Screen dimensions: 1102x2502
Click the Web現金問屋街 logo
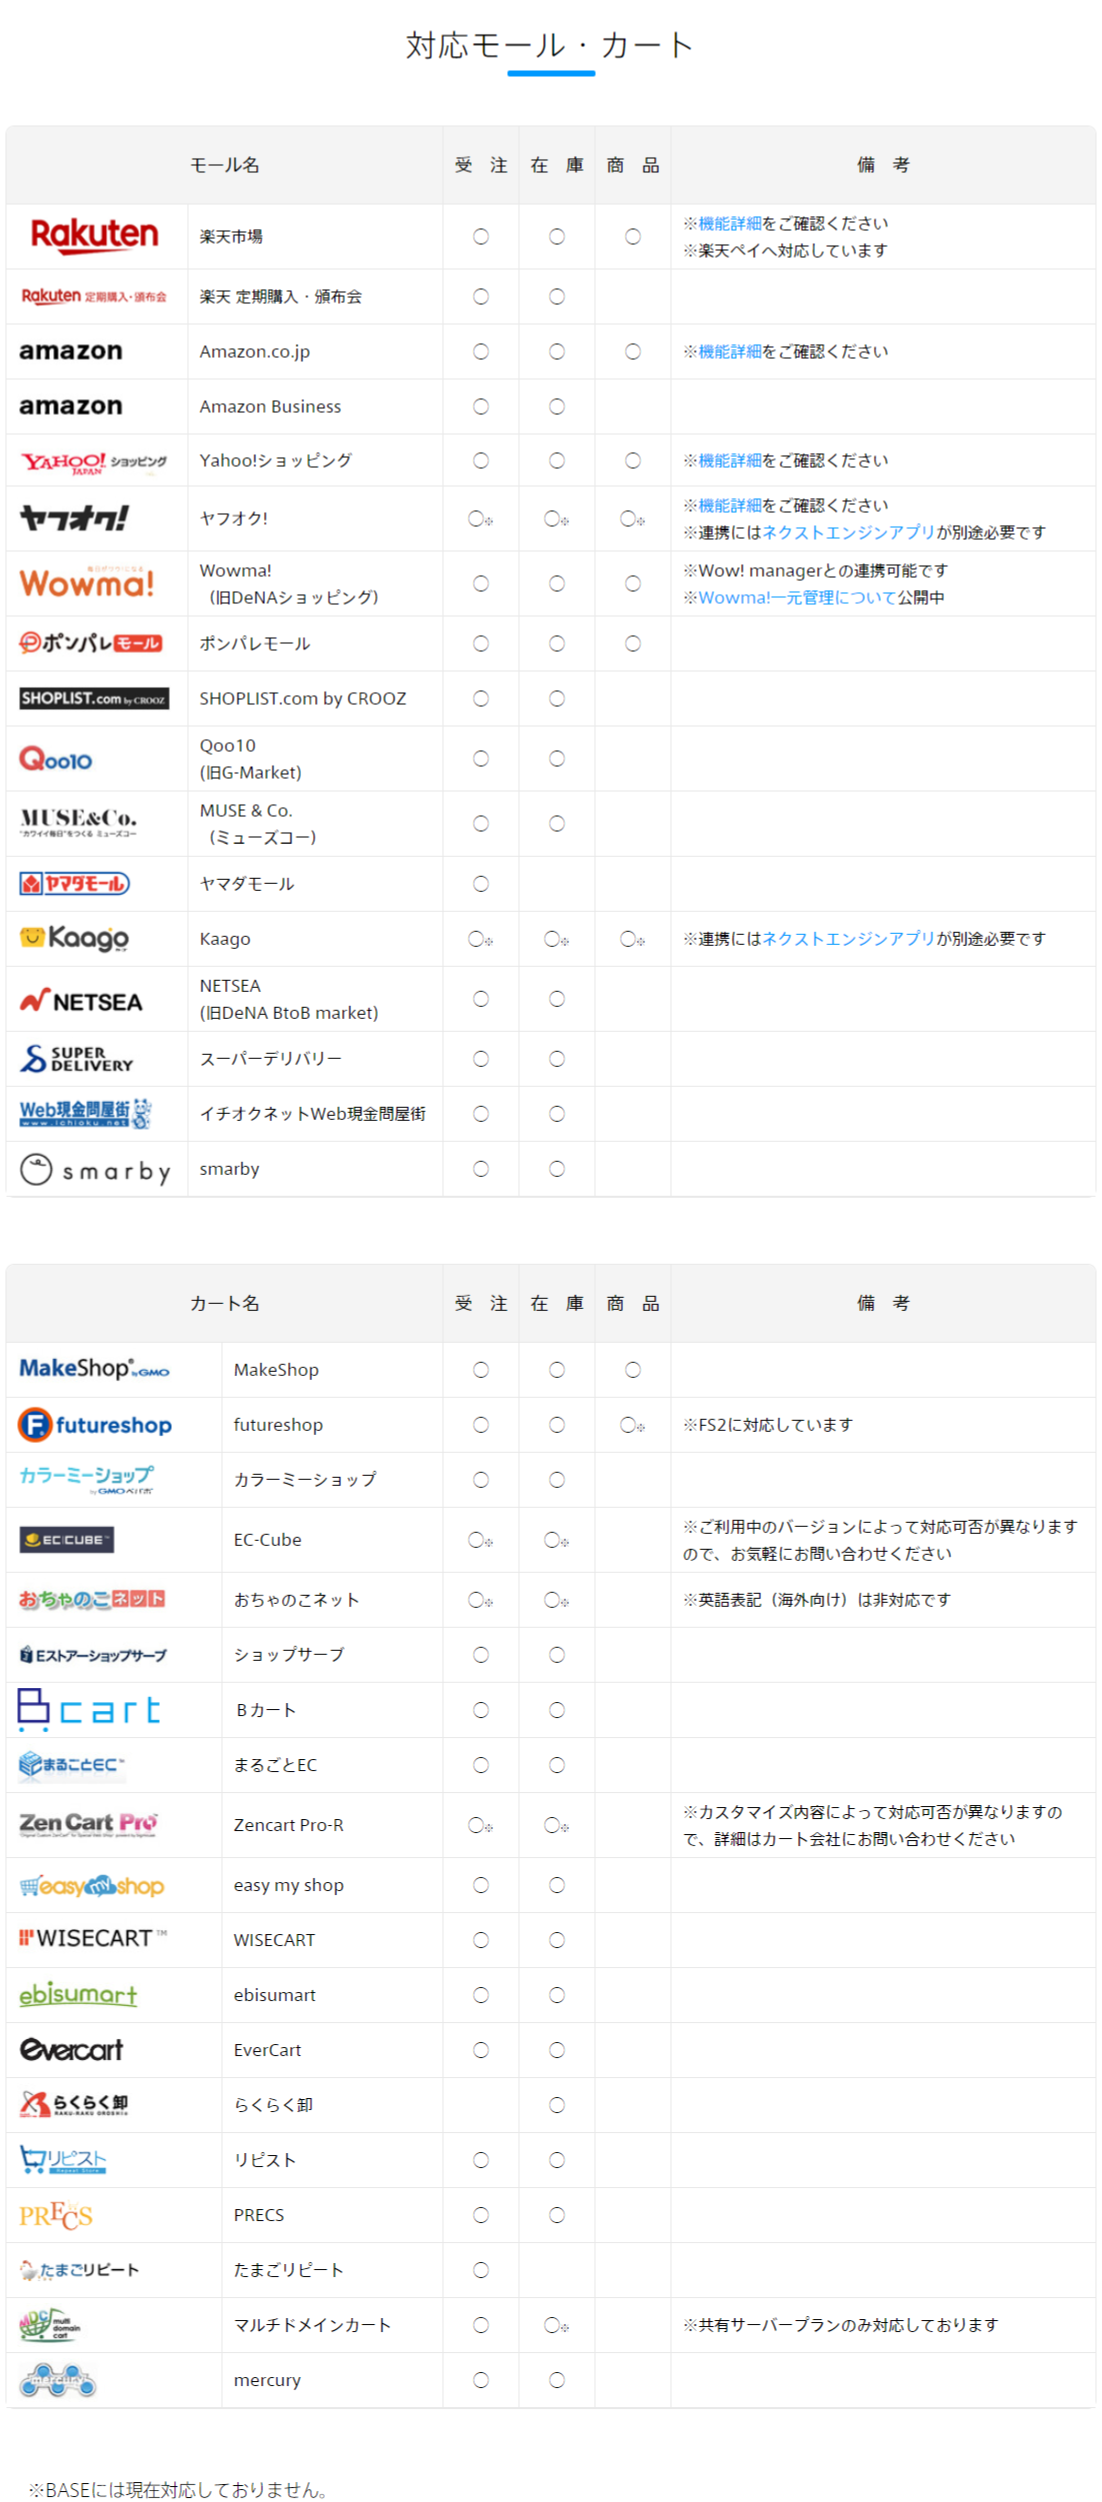(86, 1113)
